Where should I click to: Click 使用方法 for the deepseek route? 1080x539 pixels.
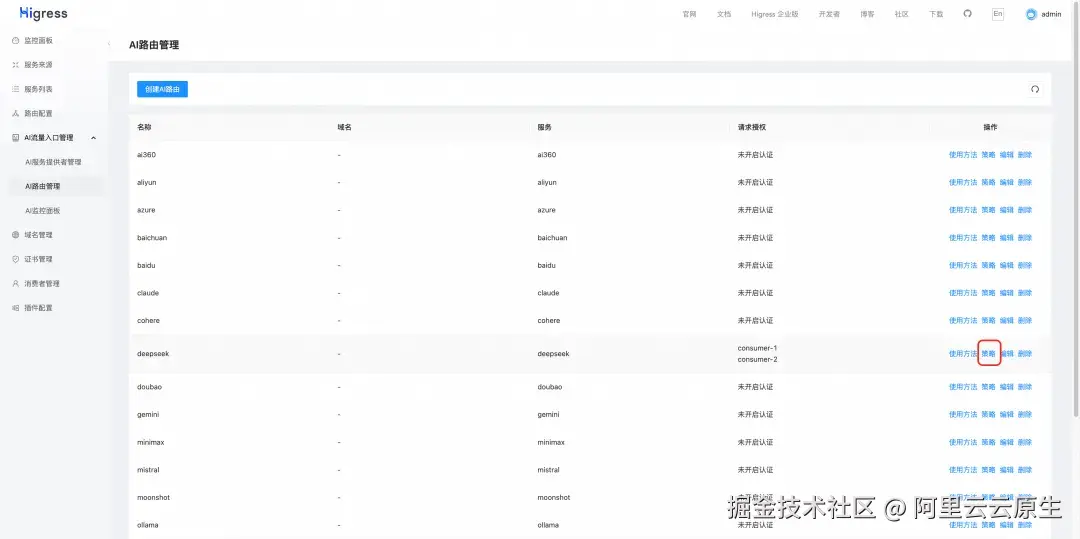tap(963, 354)
